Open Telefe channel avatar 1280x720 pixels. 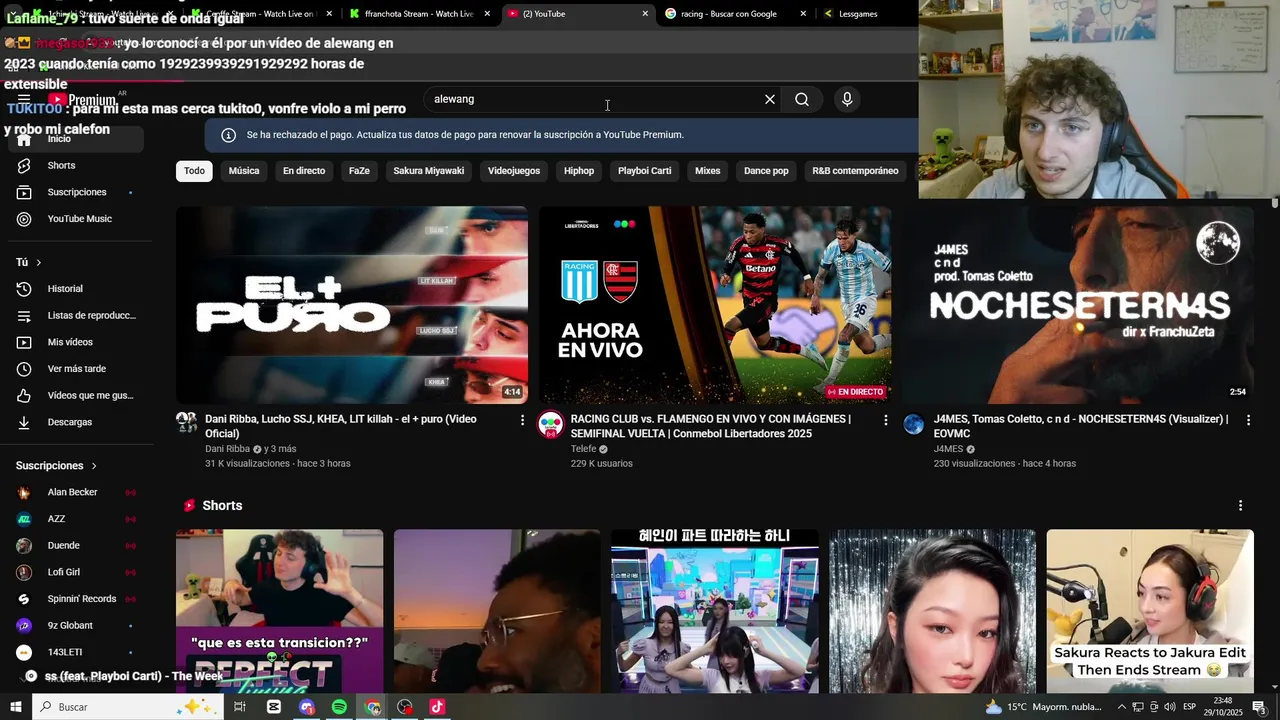(x=550, y=424)
